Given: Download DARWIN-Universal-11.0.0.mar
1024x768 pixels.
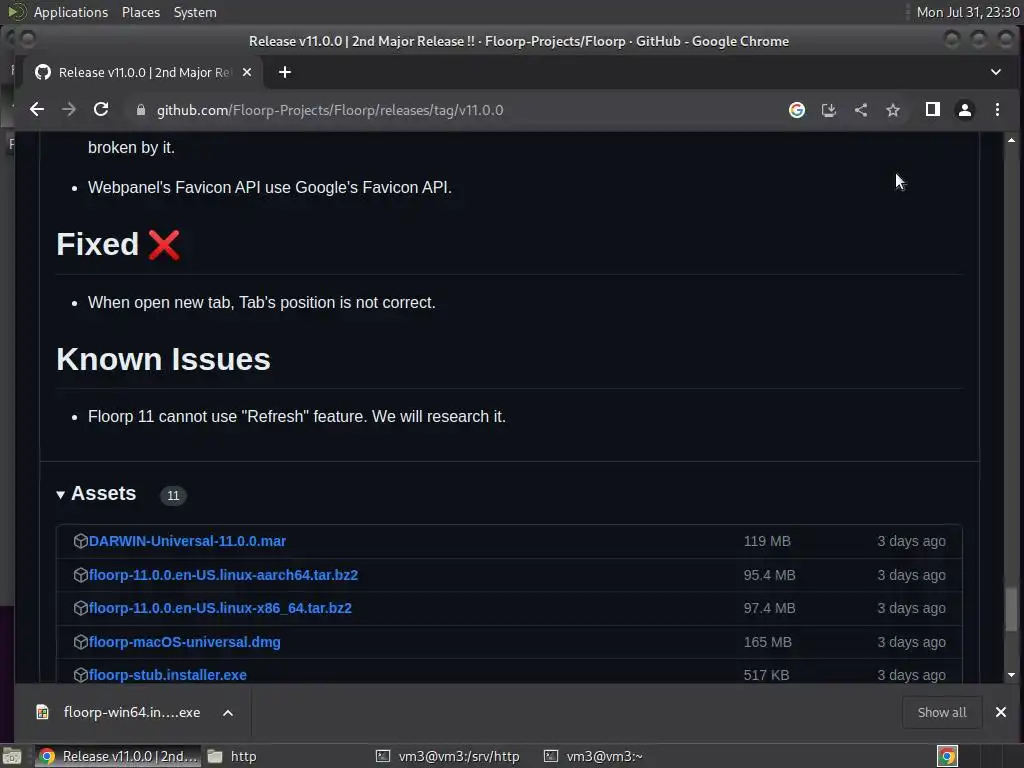Looking at the screenshot, I should 187,541.
